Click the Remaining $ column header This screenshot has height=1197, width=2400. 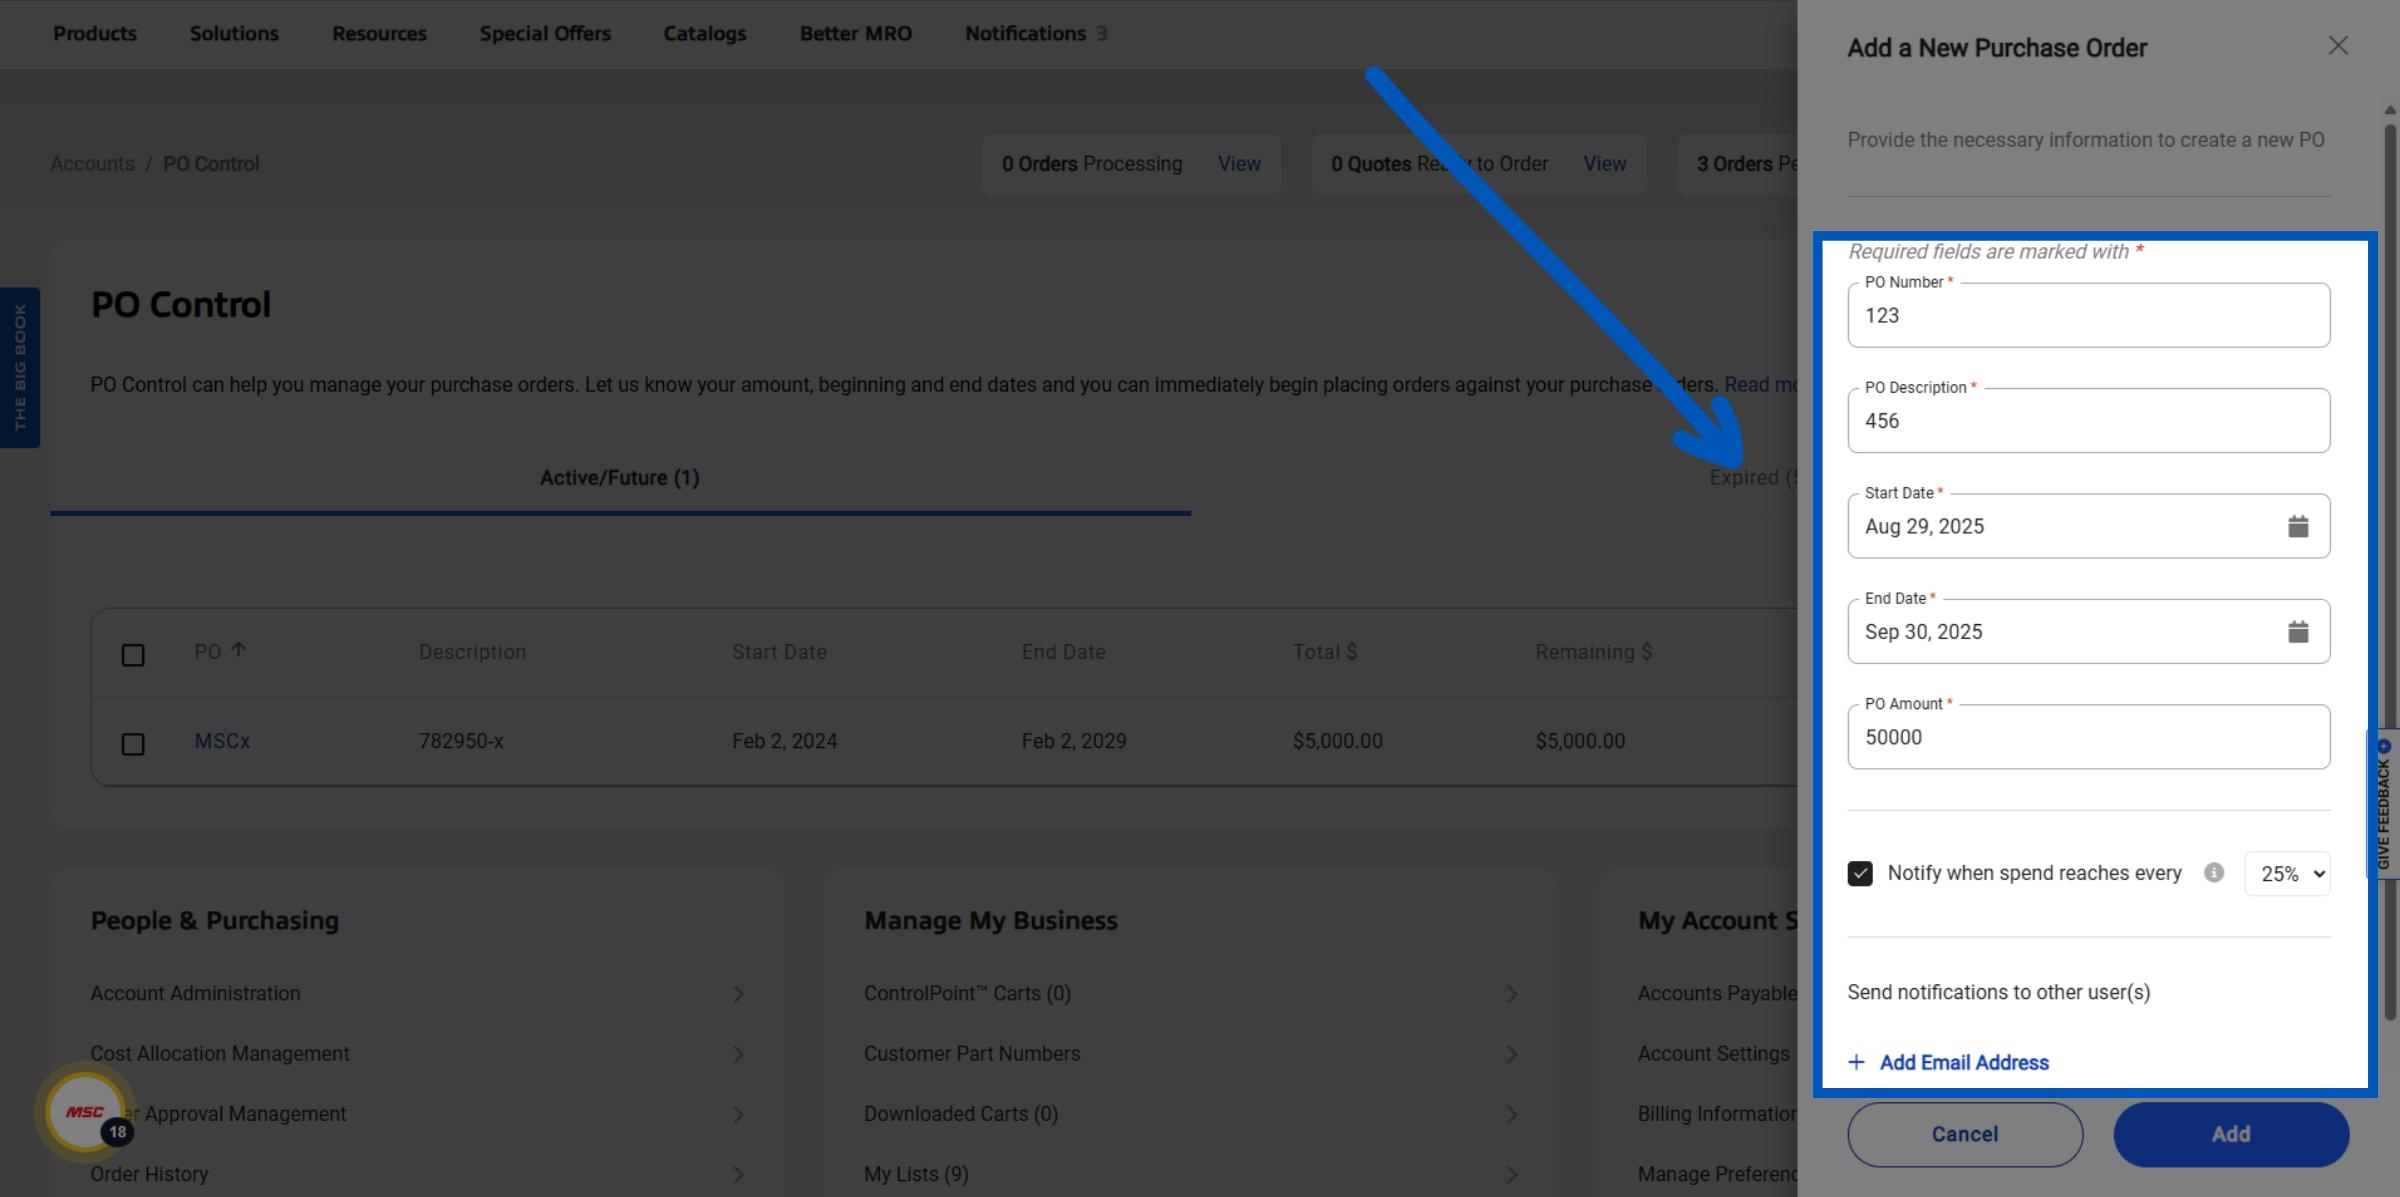coord(1594,652)
